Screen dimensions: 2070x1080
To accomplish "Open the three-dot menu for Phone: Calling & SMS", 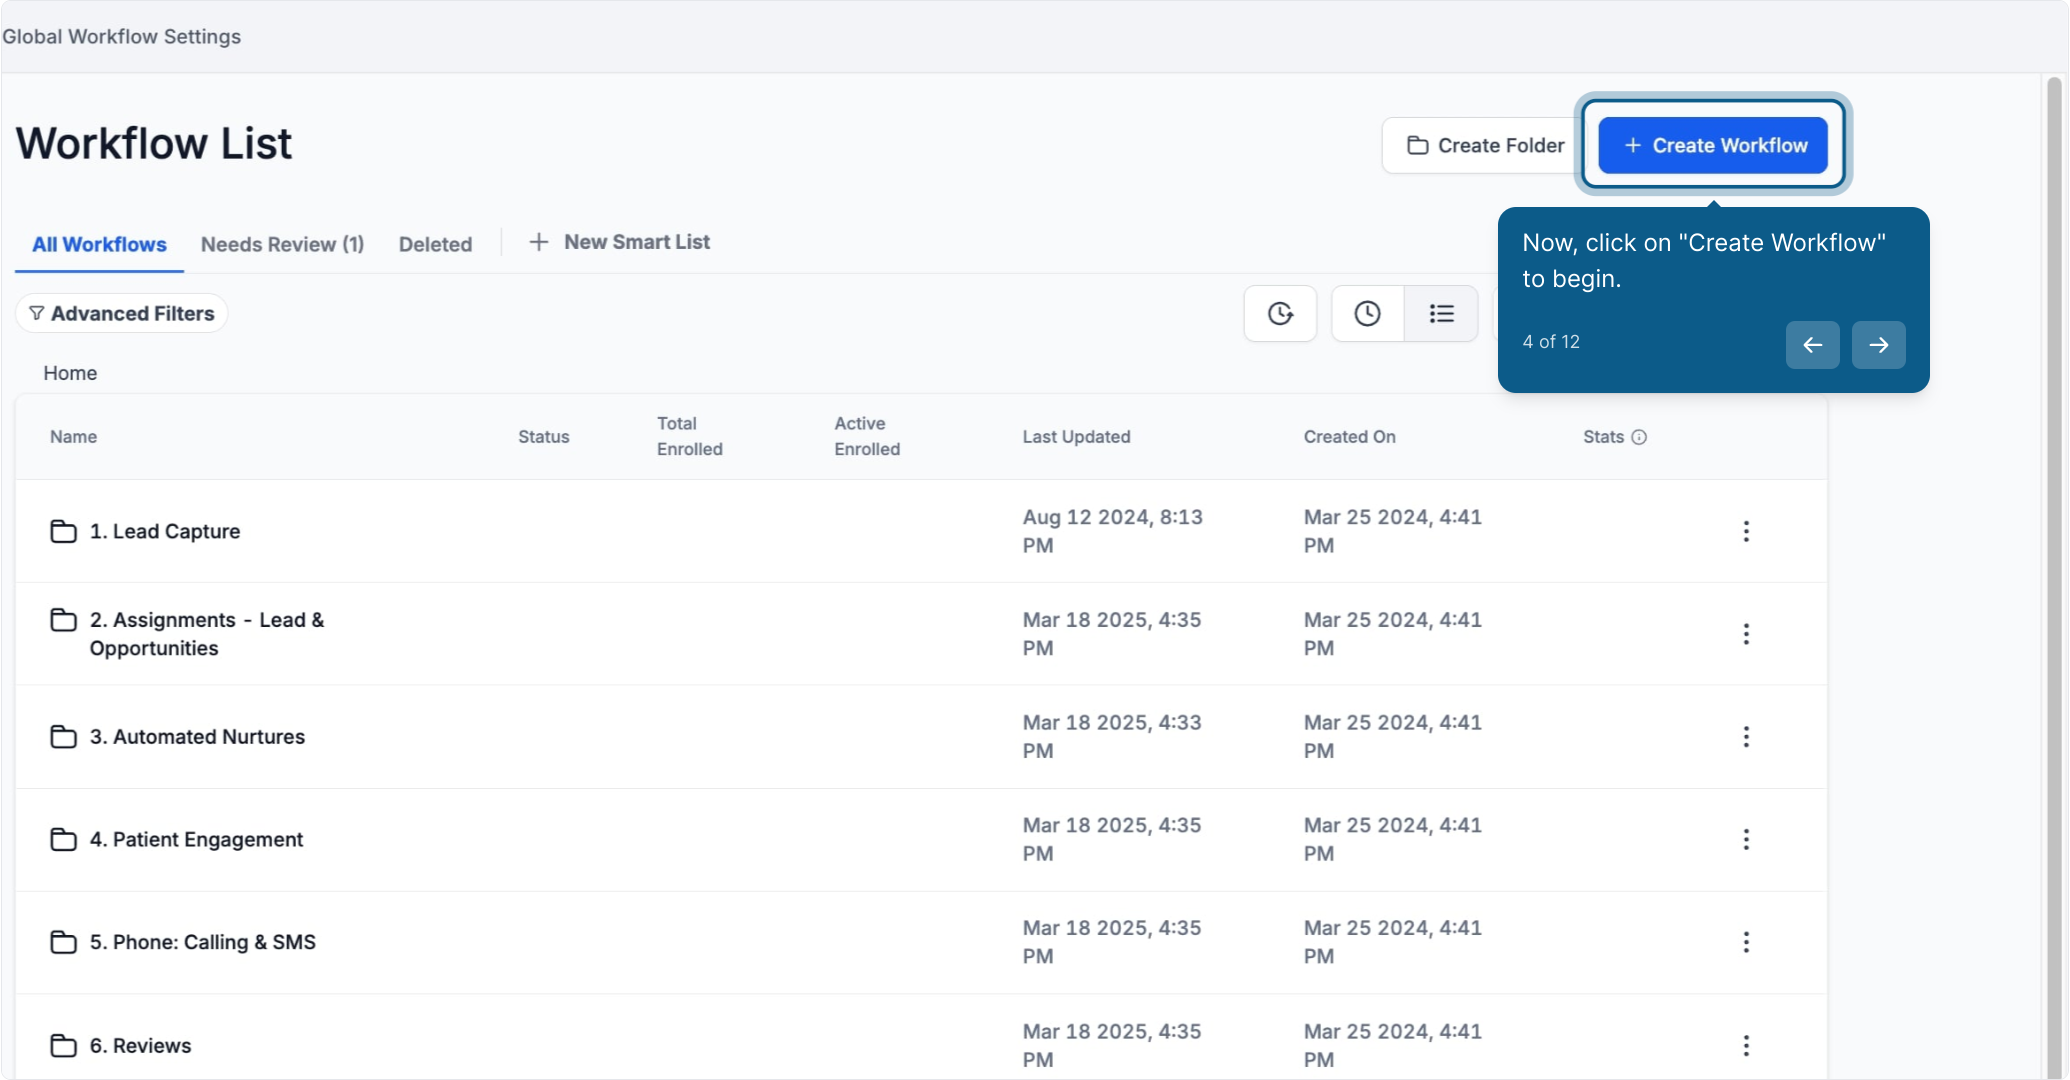I will [x=1746, y=942].
